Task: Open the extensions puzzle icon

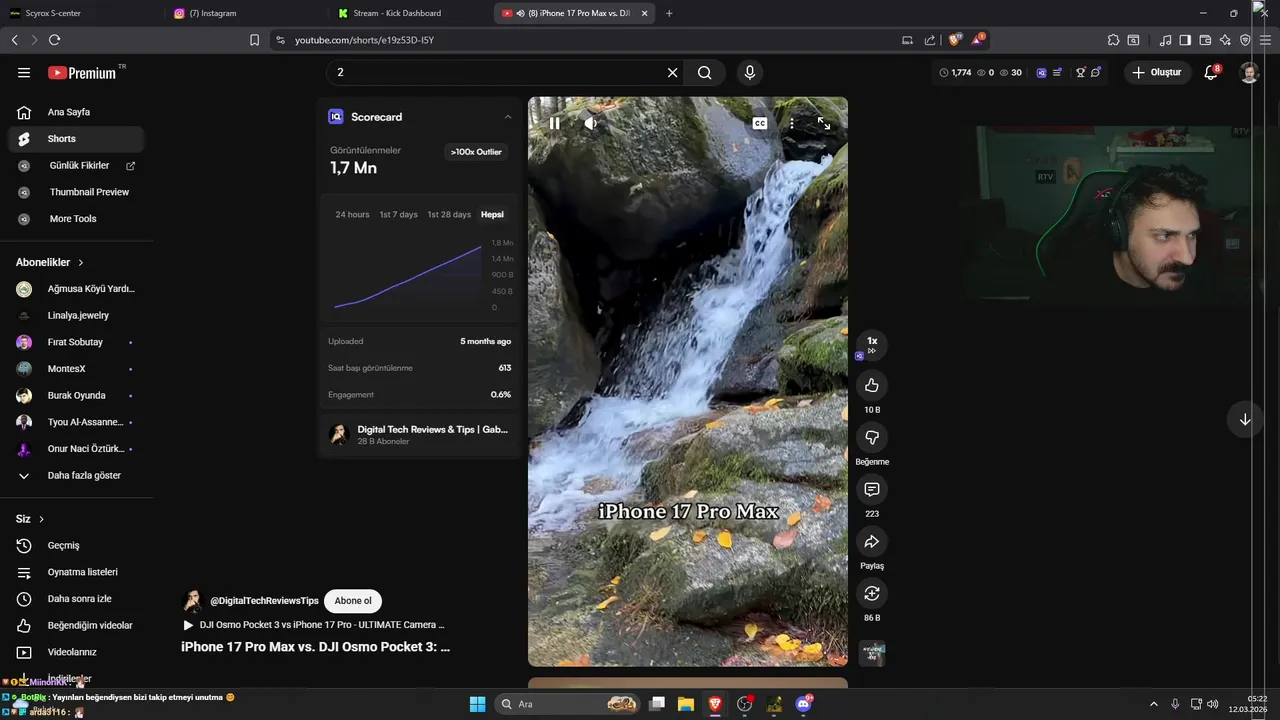Action: [x=1113, y=40]
